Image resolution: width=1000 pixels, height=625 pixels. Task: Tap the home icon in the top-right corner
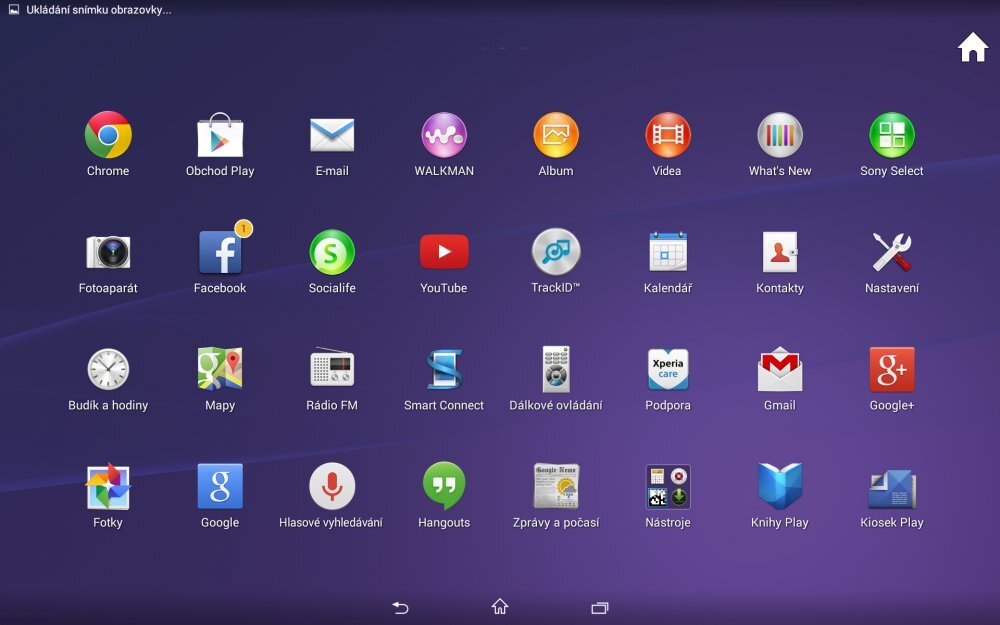click(x=971, y=46)
